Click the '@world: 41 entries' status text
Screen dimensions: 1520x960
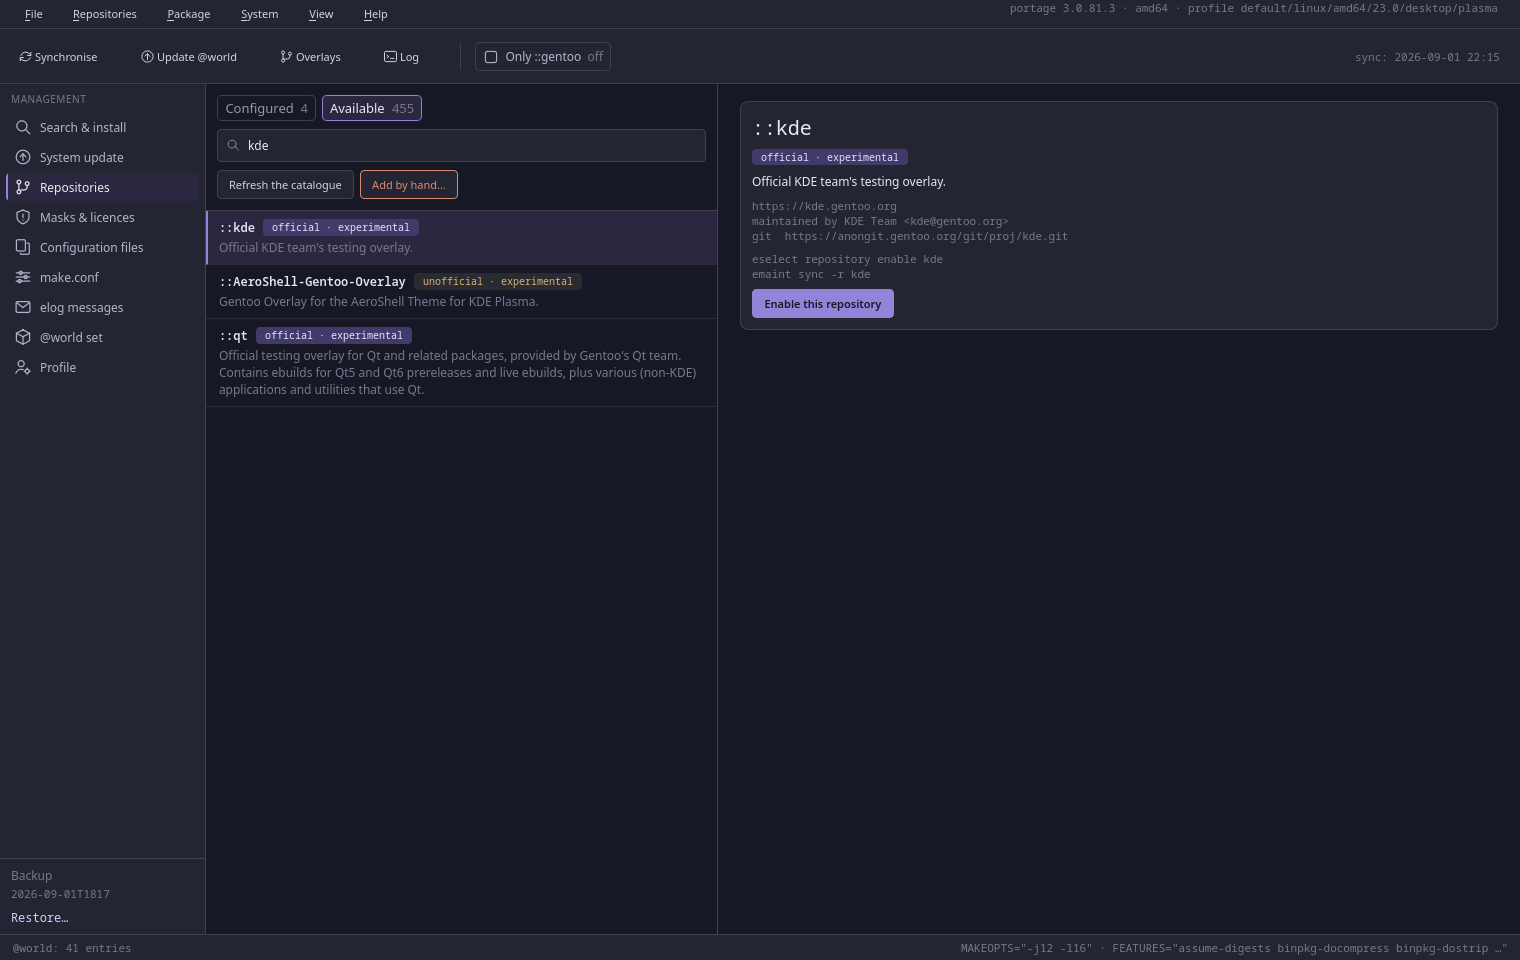pos(72,948)
